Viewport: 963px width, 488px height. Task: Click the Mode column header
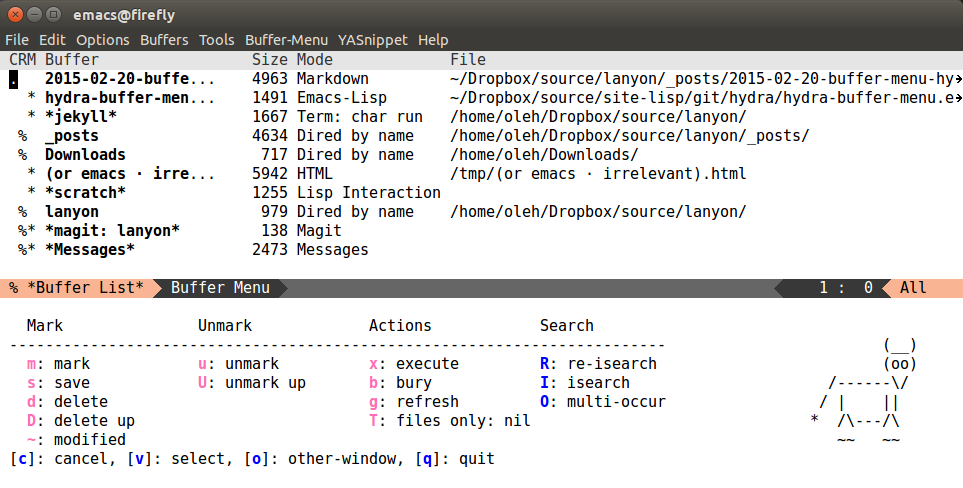pyautogui.click(x=314, y=60)
